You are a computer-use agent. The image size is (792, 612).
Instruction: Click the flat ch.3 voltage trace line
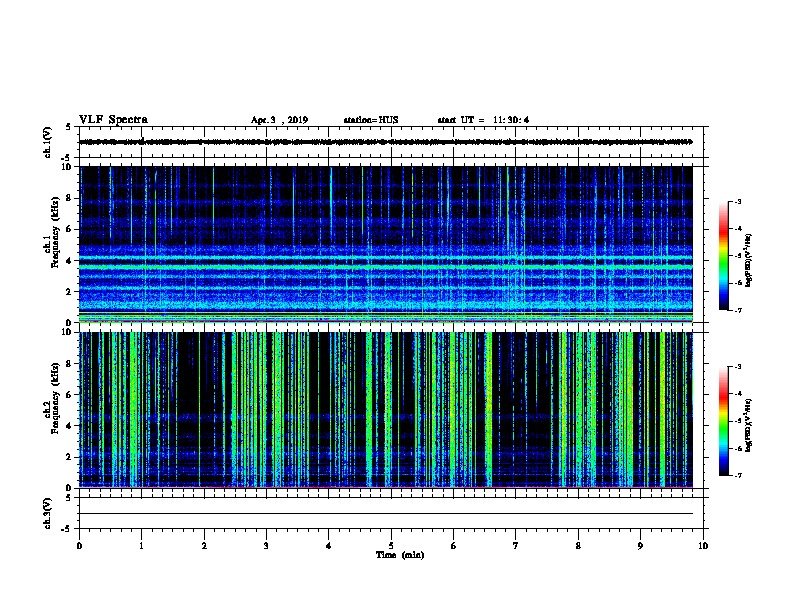(386, 514)
